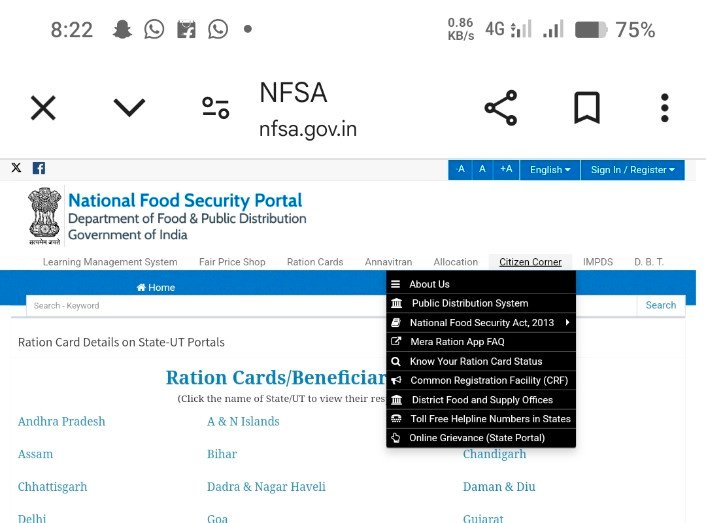Viewport: 706px width, 523px height.
Task: Open Daman & Diu link
Action: point(499,487)
